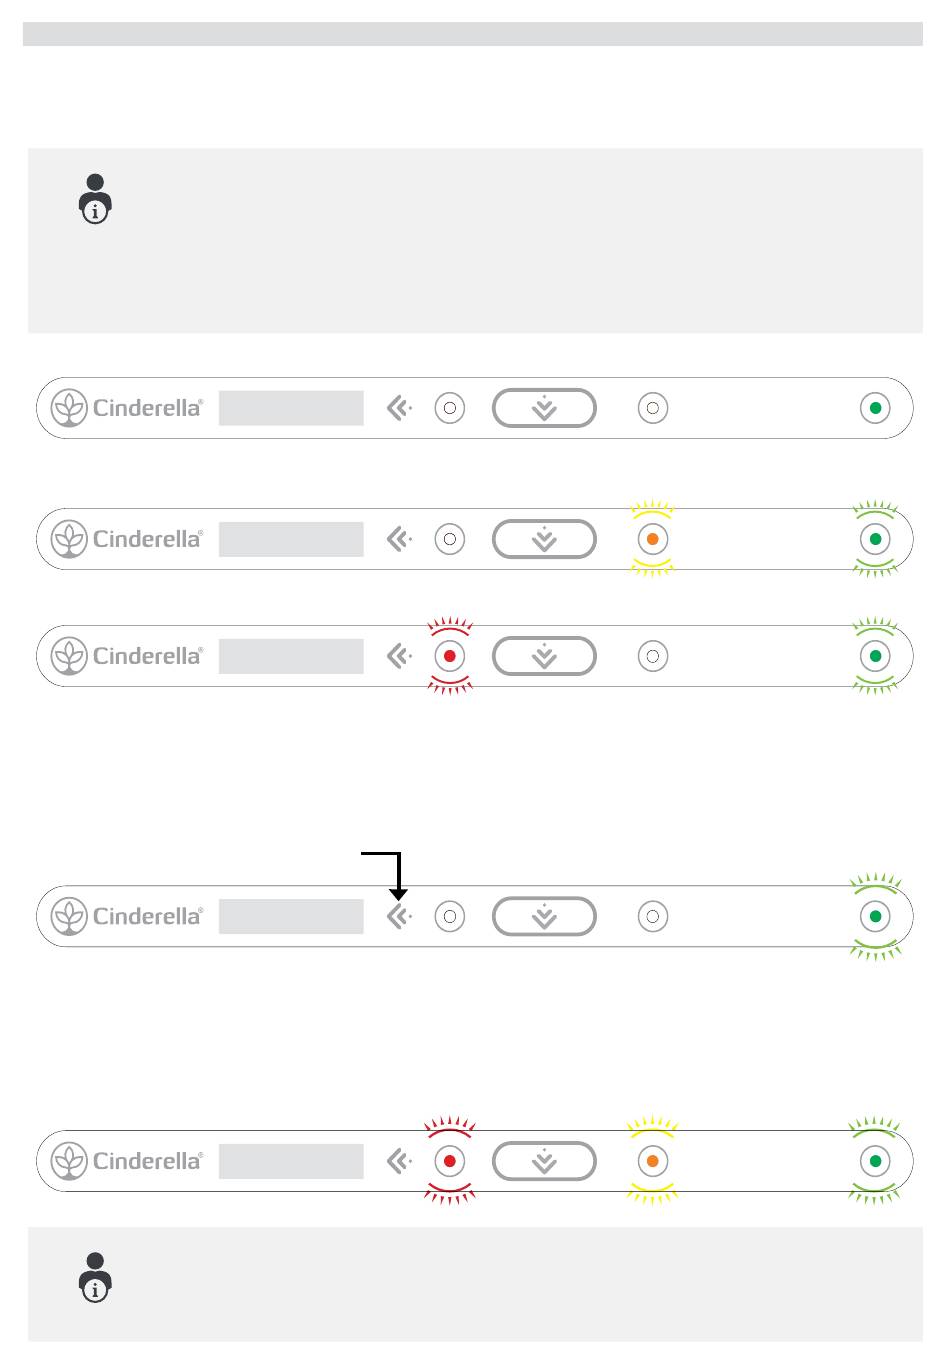950x1369 pixels.
Task: Click the down-chevron oval button on the topmost panel
Action: [544, 408]
